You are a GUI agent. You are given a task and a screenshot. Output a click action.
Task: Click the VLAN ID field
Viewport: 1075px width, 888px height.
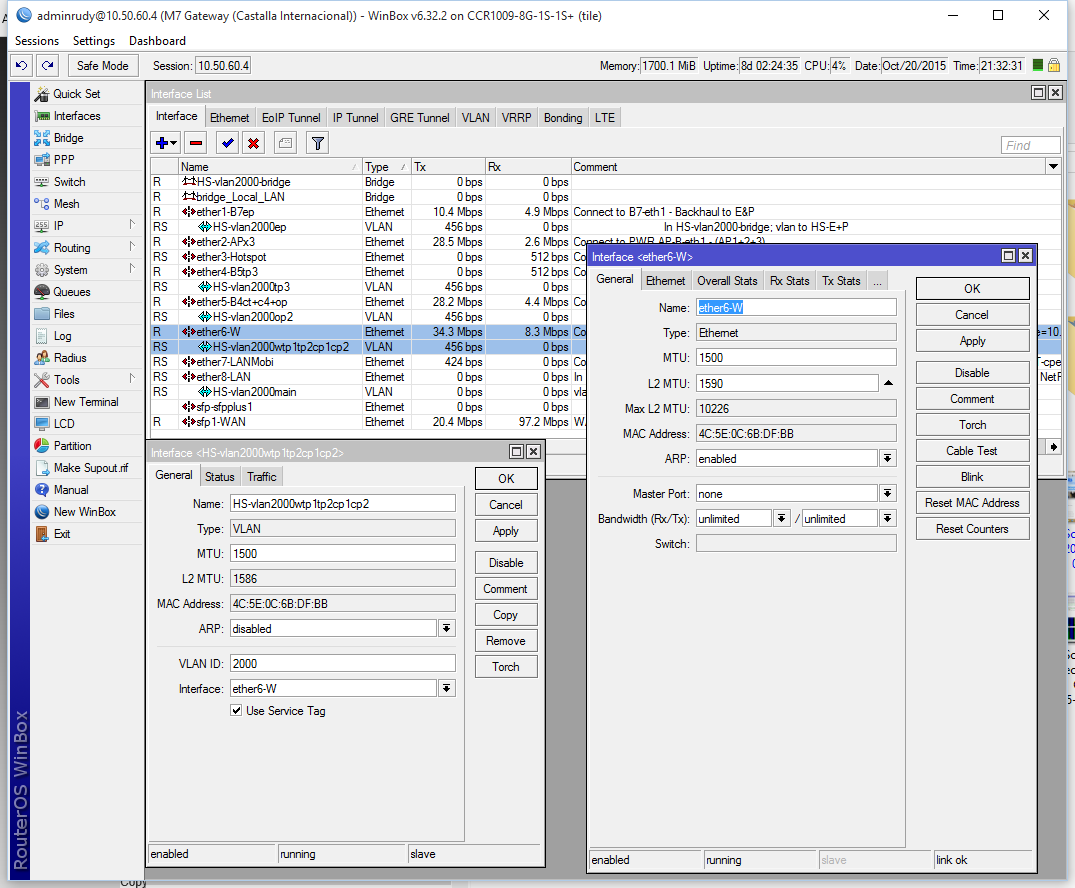point(343,663)
